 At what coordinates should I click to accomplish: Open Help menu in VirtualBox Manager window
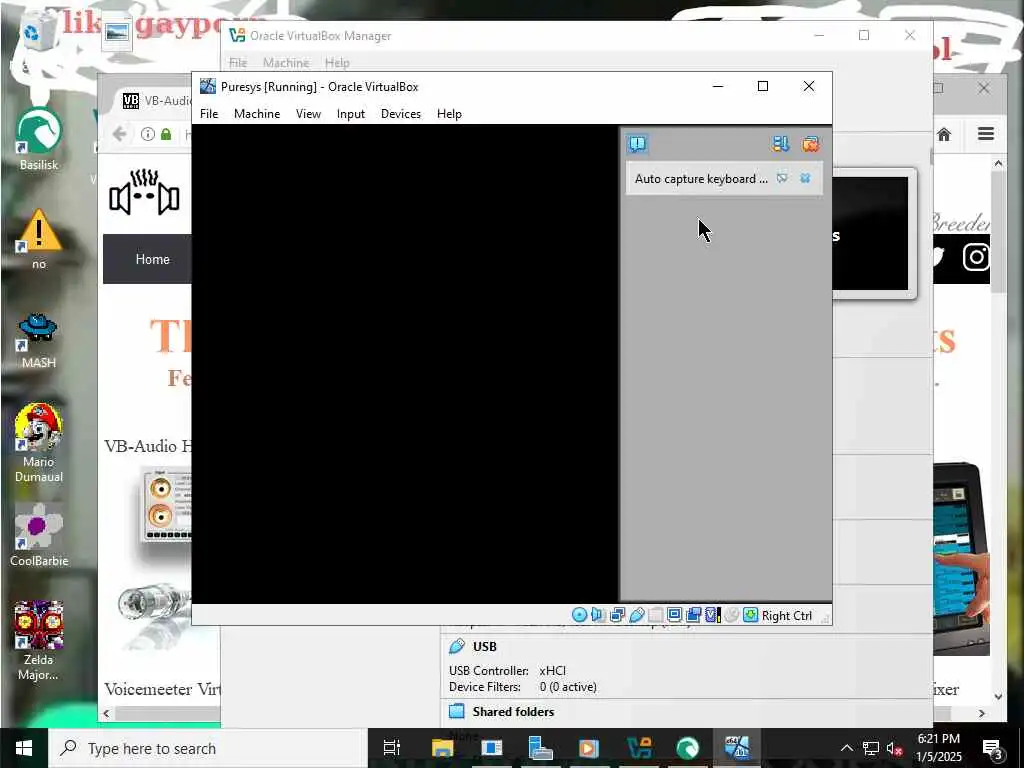point(337,63)
